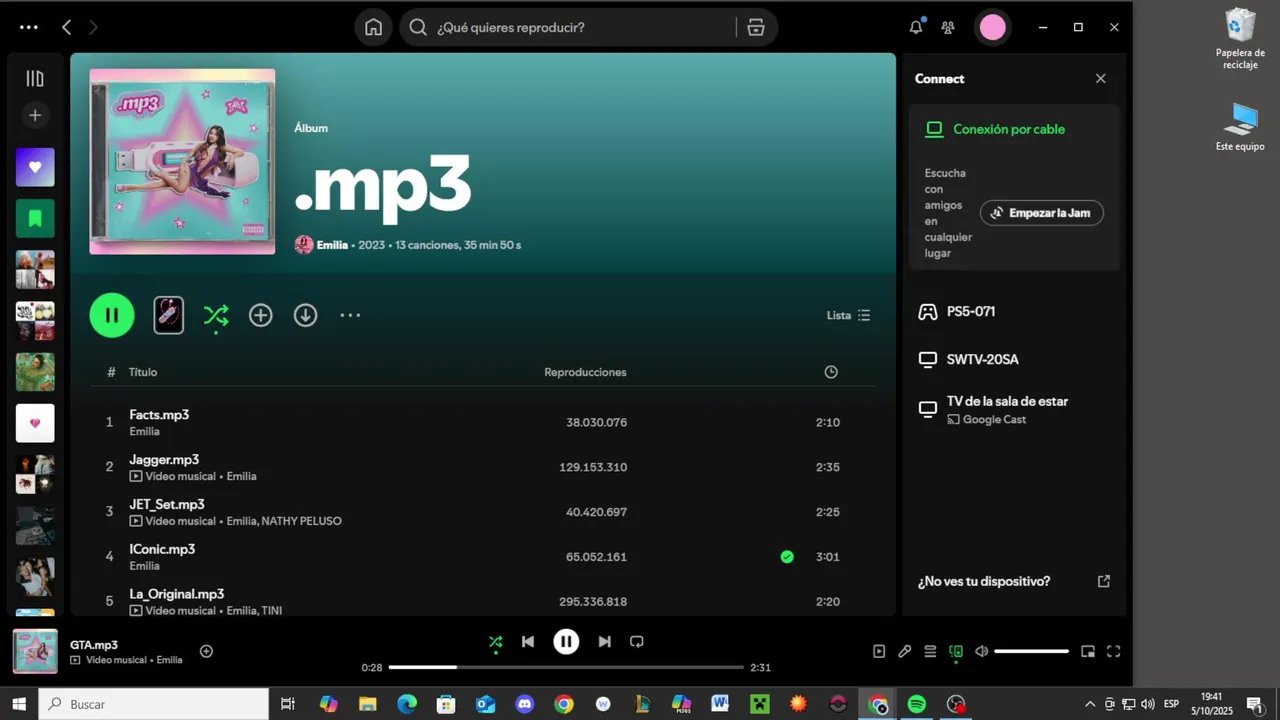
Task: Skip to previous track
Action: click(528, 642)
